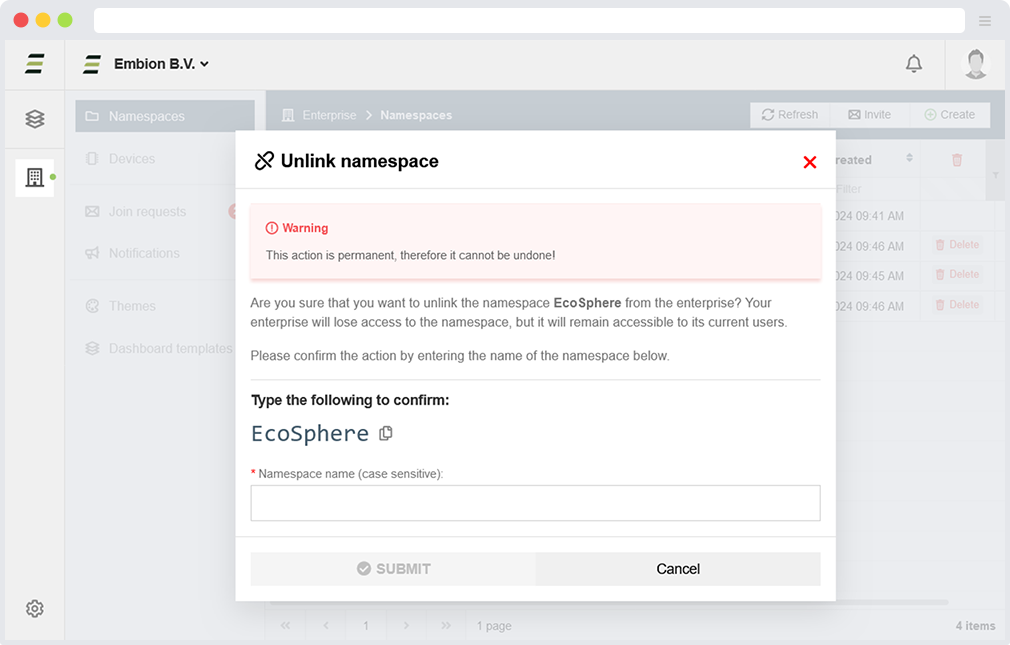Open settings via the gear icon
The height and width of the screenshot is (645, 1010).
point(35,609)
